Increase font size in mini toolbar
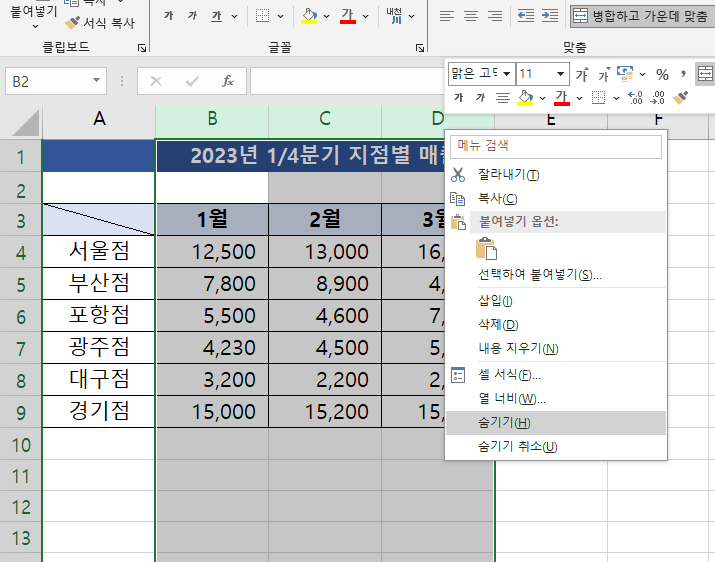The width and height of the screenshot is (715, 562). coord(582,74)
